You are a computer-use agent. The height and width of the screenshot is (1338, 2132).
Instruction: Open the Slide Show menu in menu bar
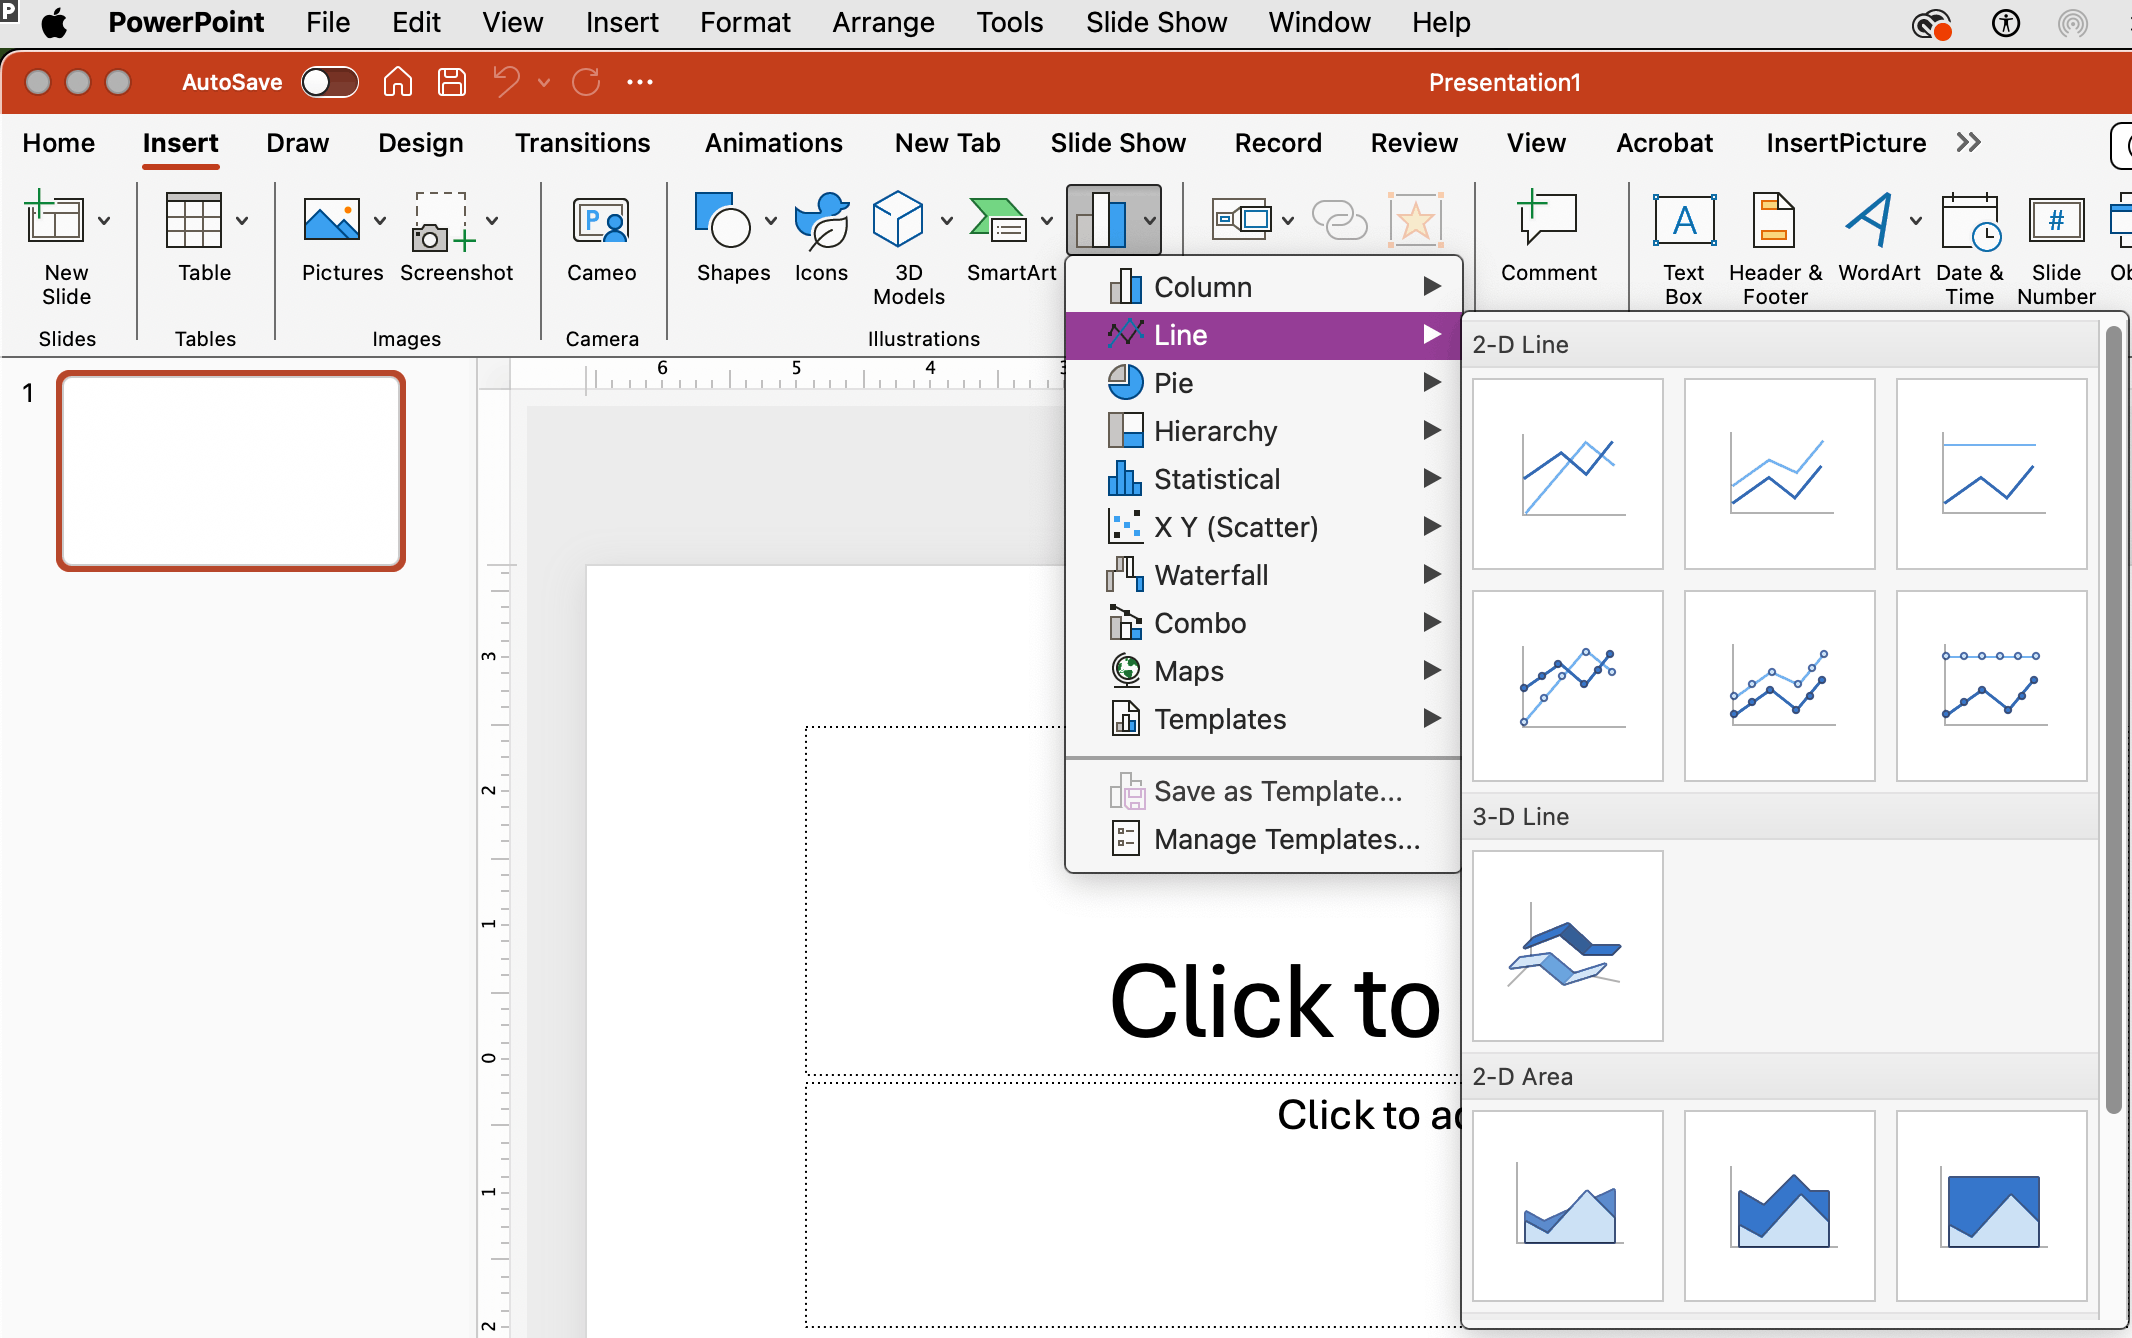pyautogui.click(x=1156, y=22)
